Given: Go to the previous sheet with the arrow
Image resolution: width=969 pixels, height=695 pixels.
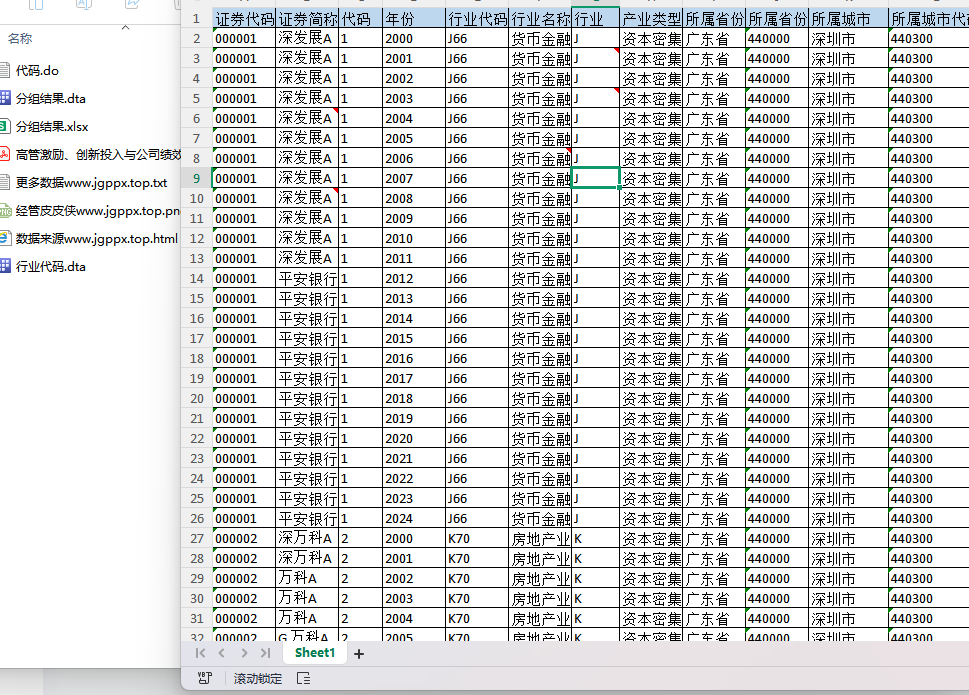Looking at the screenshot, I should tap(222, 653).
